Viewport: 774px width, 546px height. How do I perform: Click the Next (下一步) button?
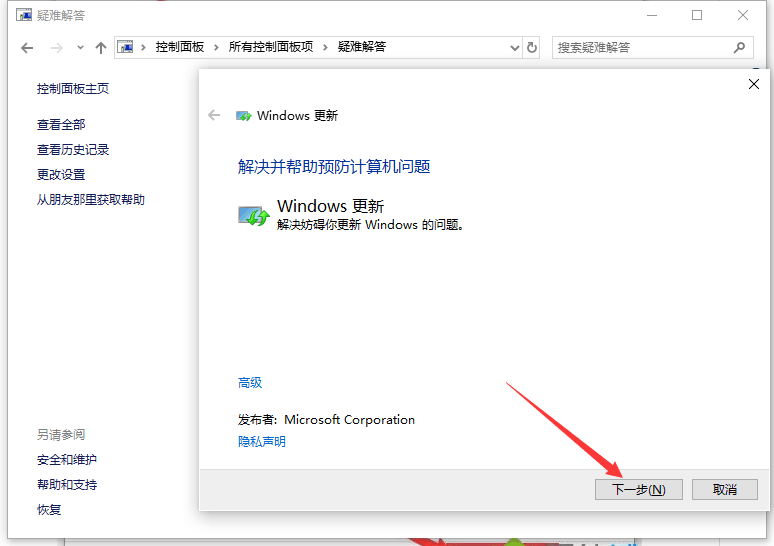click(638, 489)
